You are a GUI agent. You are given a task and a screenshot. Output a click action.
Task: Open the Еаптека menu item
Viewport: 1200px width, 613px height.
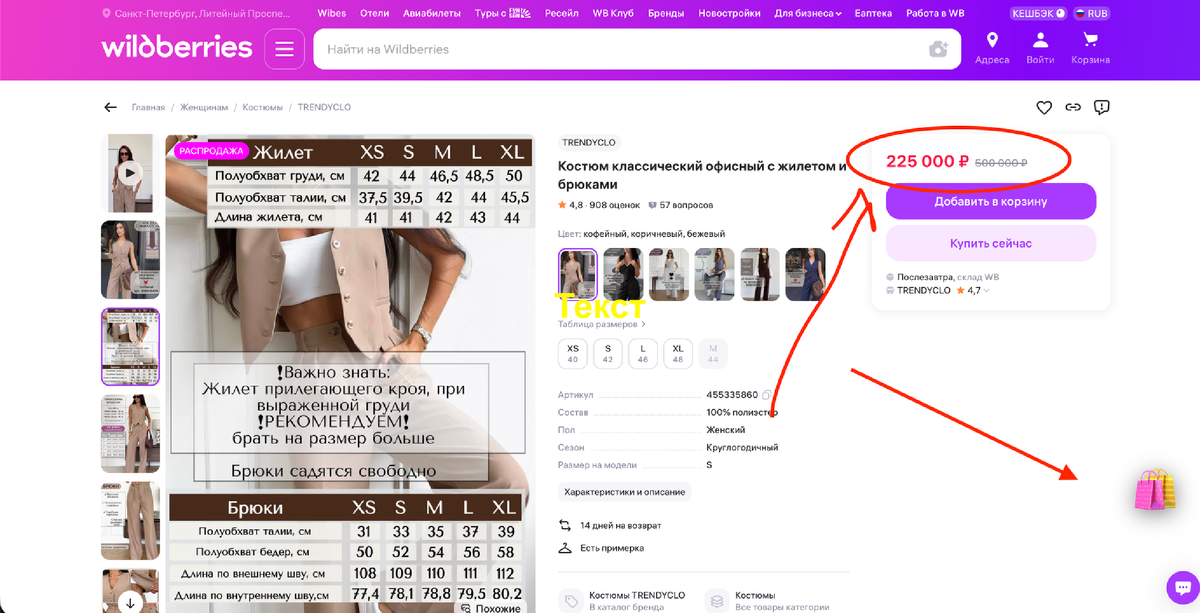tap(874, 14)
